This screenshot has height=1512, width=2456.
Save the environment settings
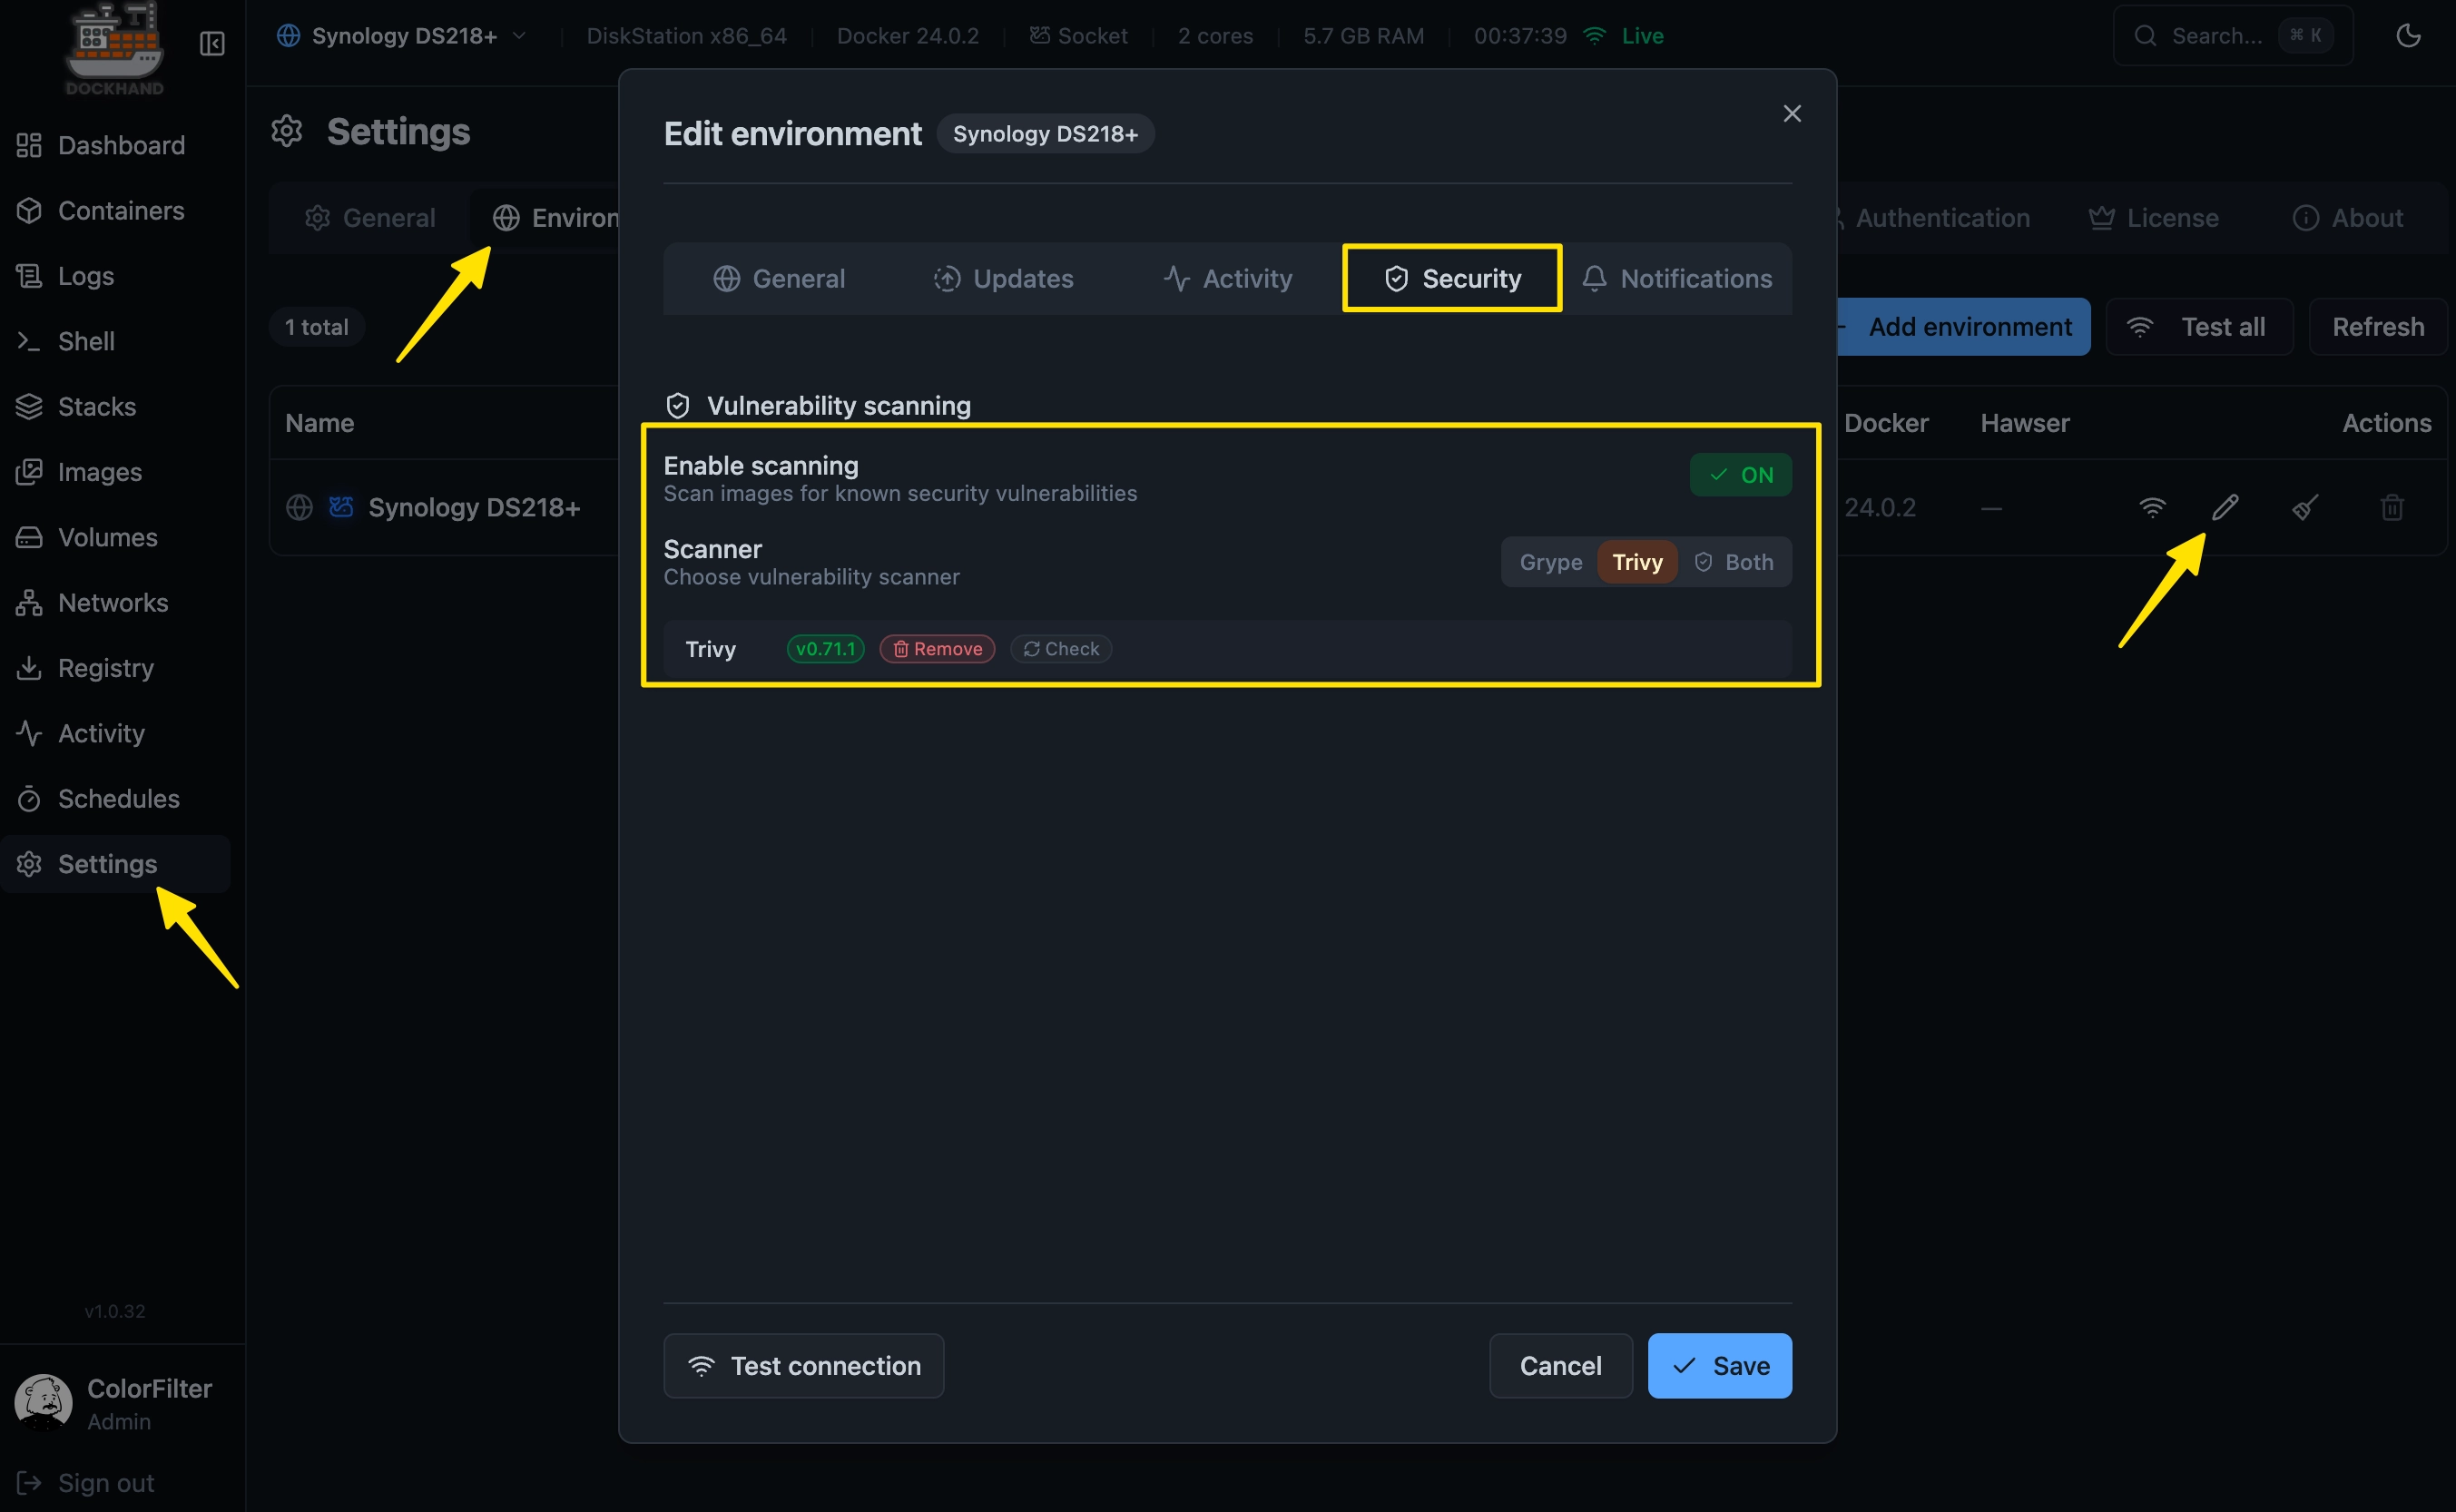(x=1720, y=1366)
